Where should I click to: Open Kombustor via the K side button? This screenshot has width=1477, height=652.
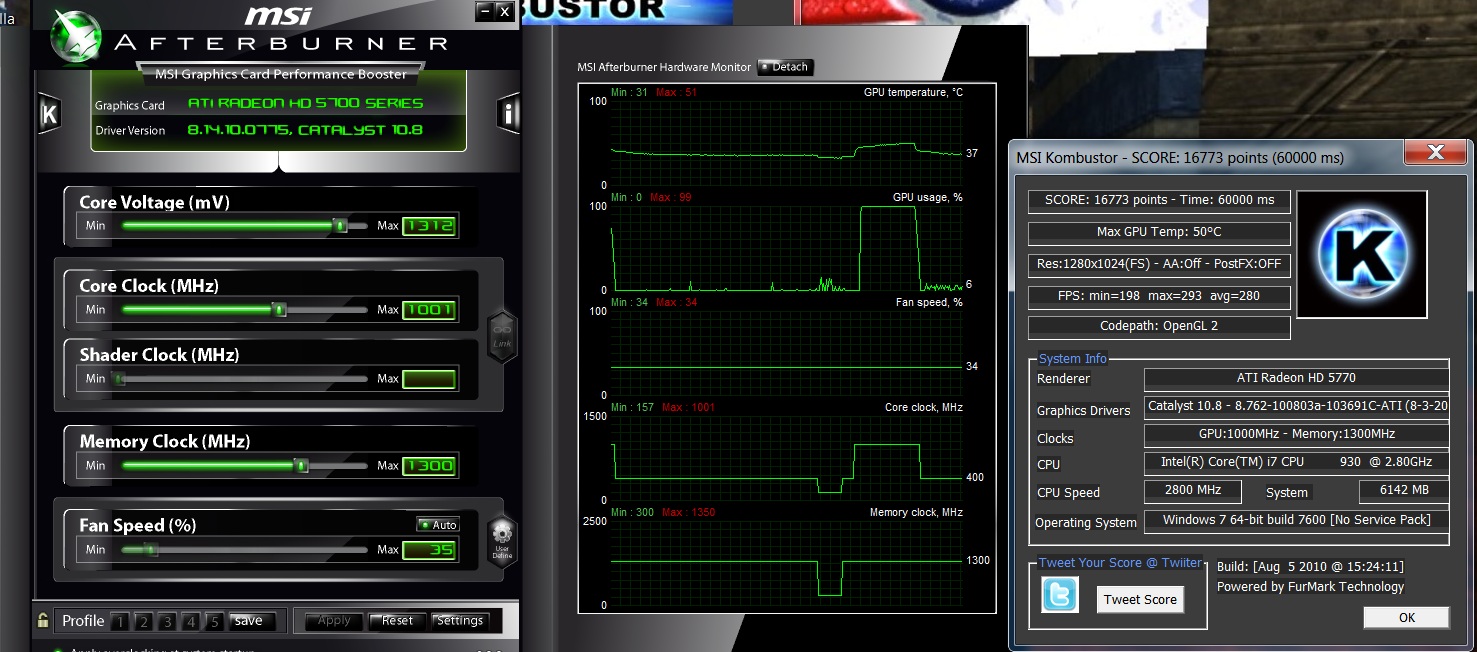tap(49, 114)
